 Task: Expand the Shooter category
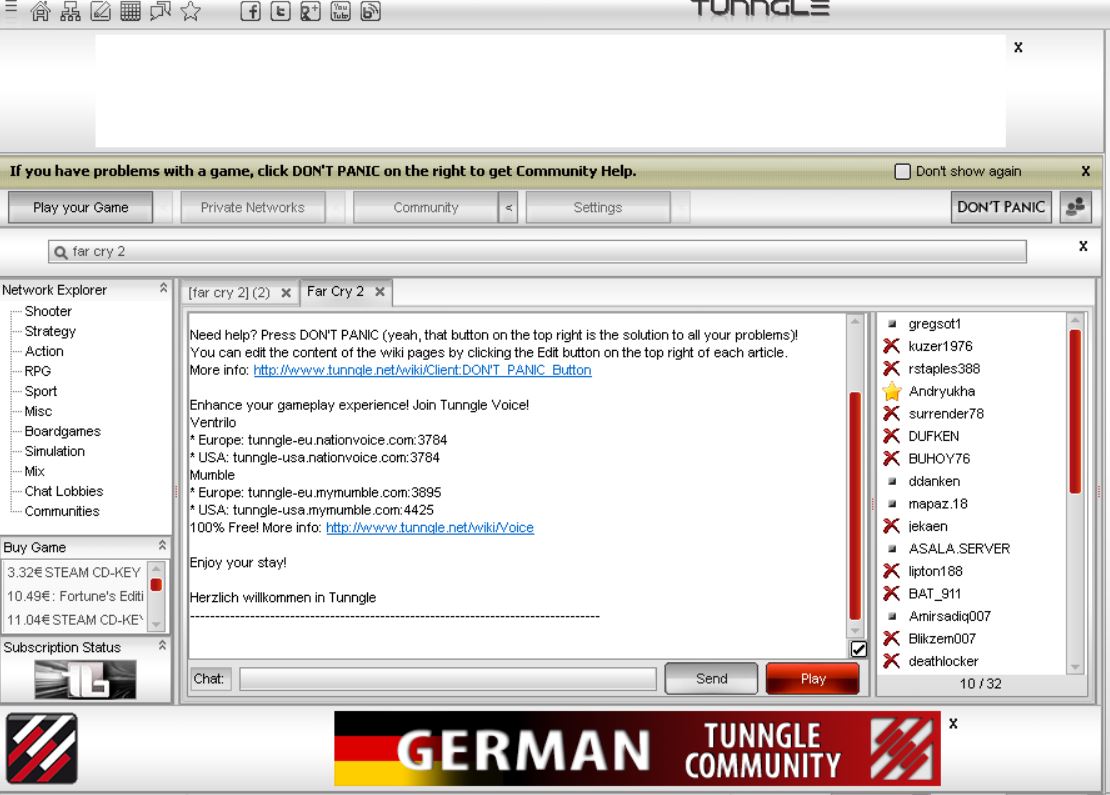point(47,311)
